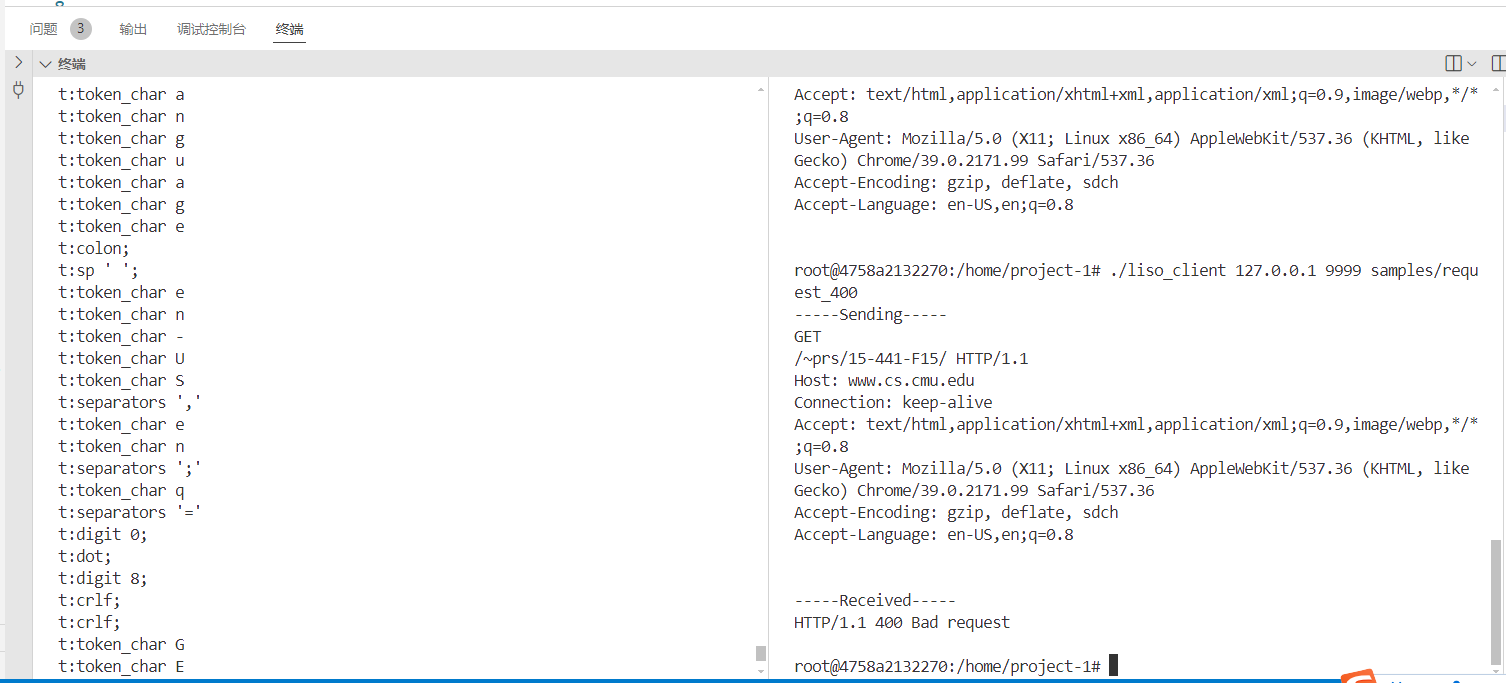Click the Sogou input method icon at bottom
Viewport: 1506px width, 683px height.
click(1356, 677)
